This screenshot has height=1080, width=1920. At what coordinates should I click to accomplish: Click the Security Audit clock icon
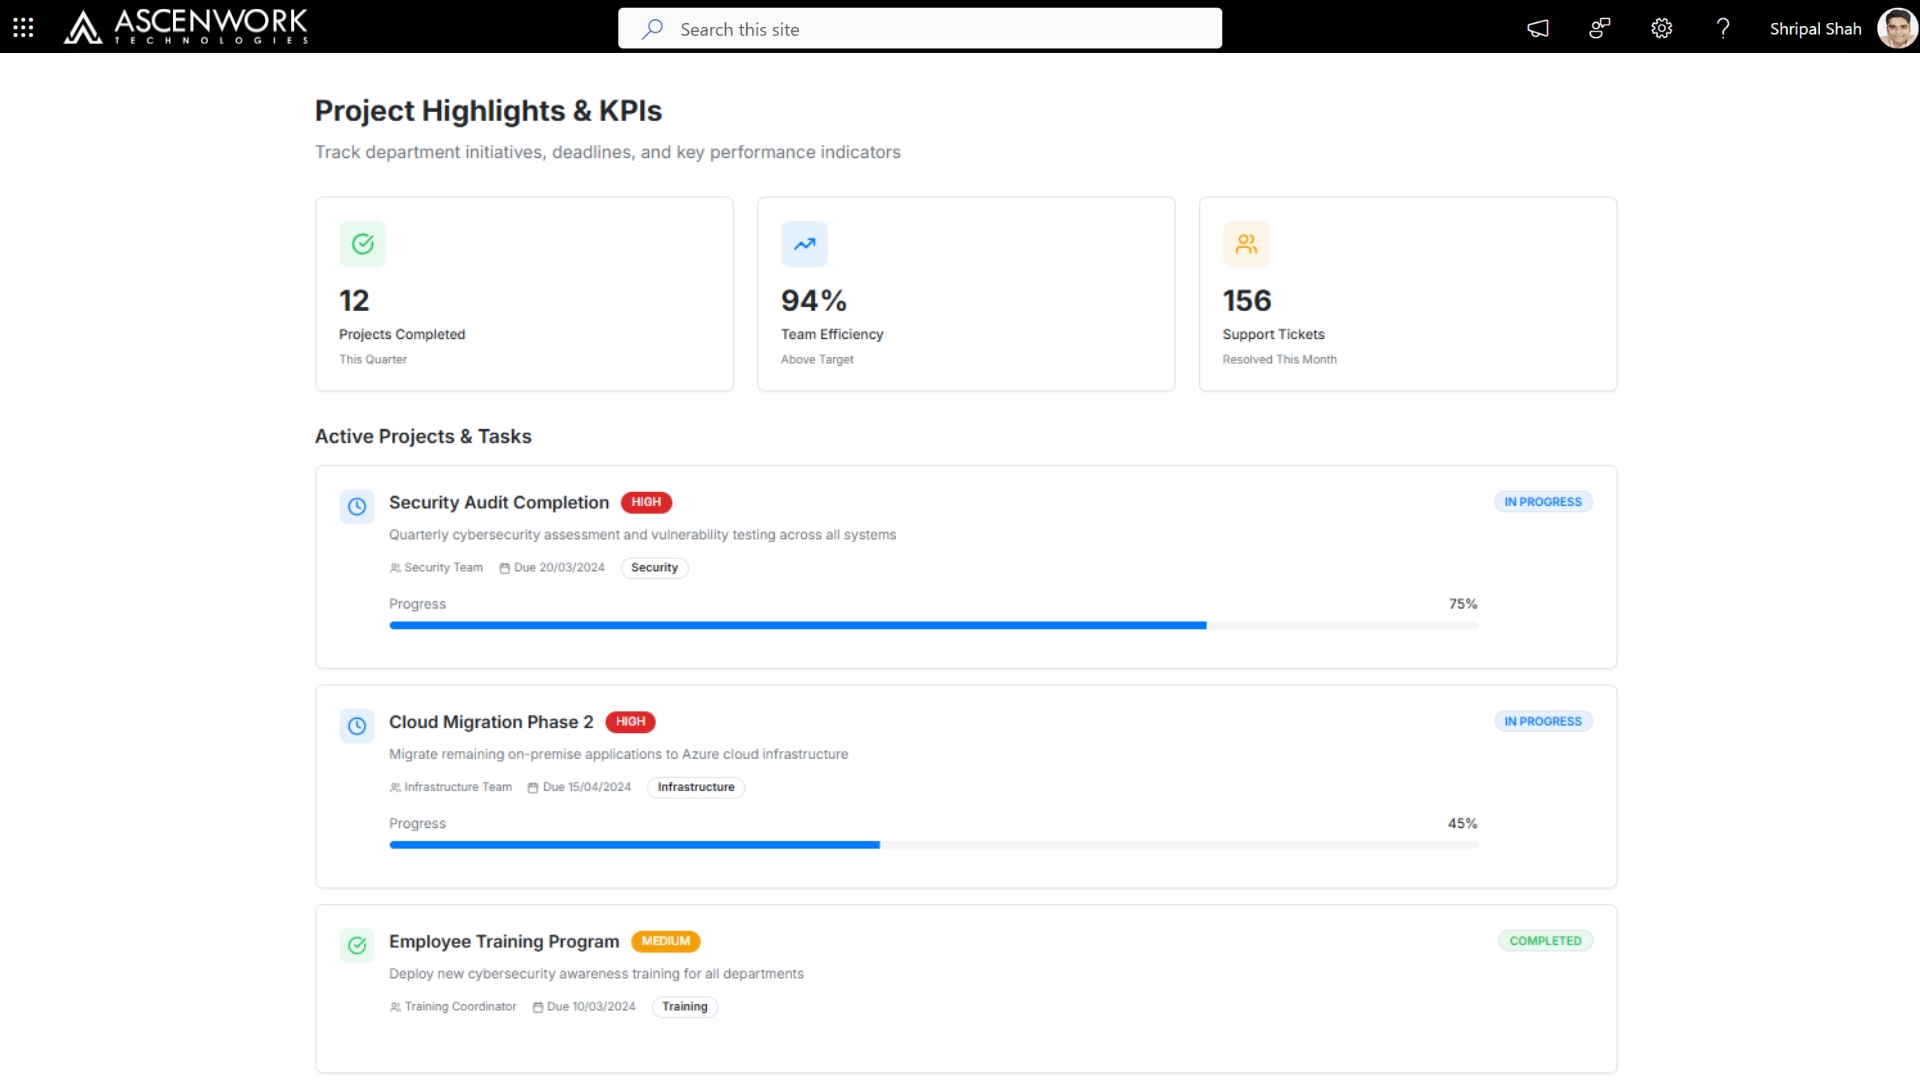(357, 506)
